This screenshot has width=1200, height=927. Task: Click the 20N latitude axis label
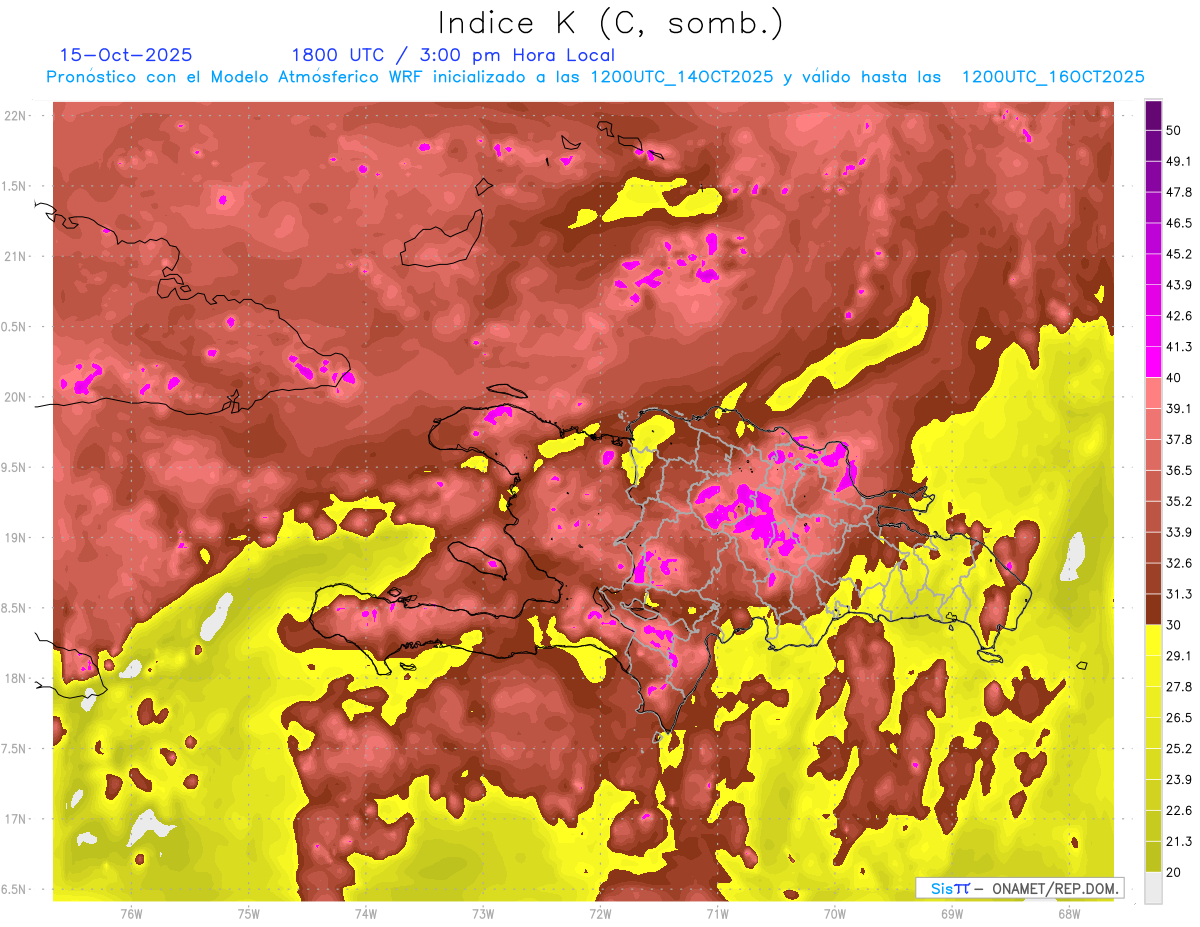[x=18, y=397]
